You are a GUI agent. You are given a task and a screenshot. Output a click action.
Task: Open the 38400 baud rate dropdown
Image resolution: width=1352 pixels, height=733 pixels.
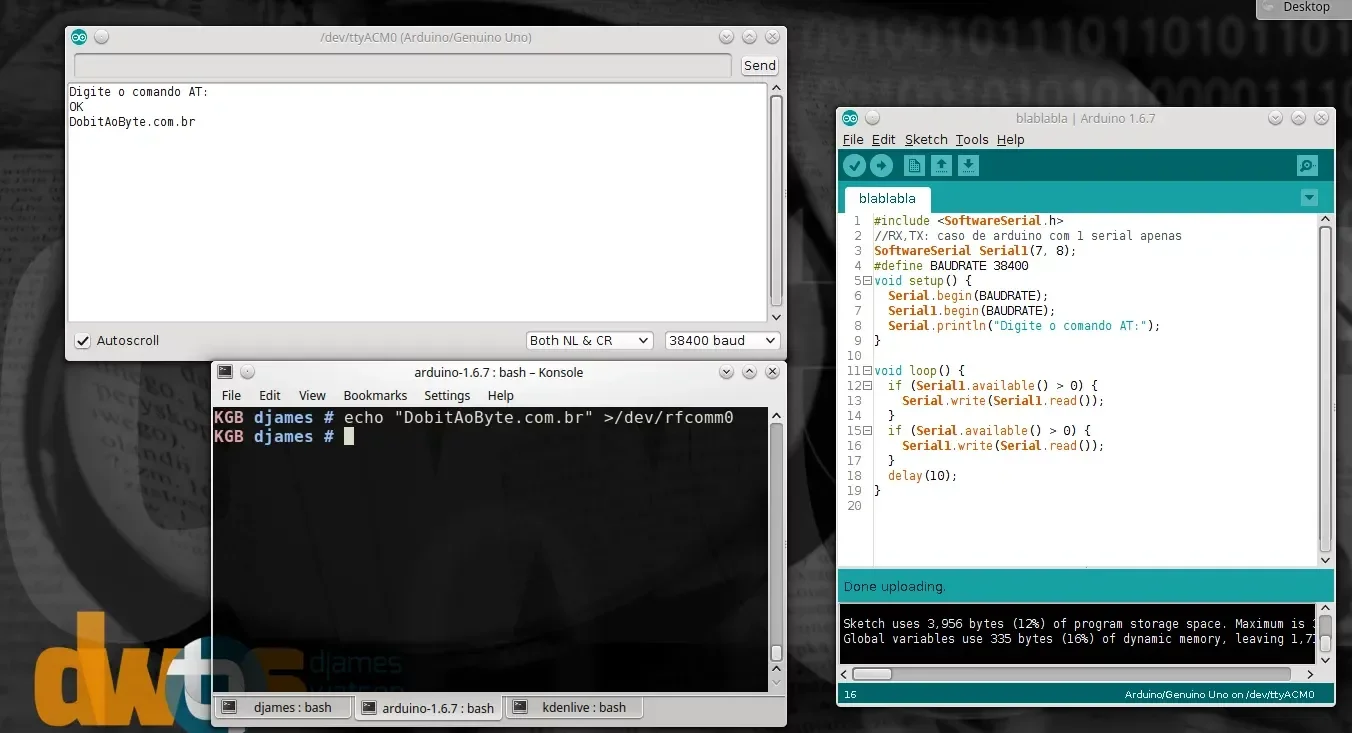pyautogui.click(x=722, y=341)
